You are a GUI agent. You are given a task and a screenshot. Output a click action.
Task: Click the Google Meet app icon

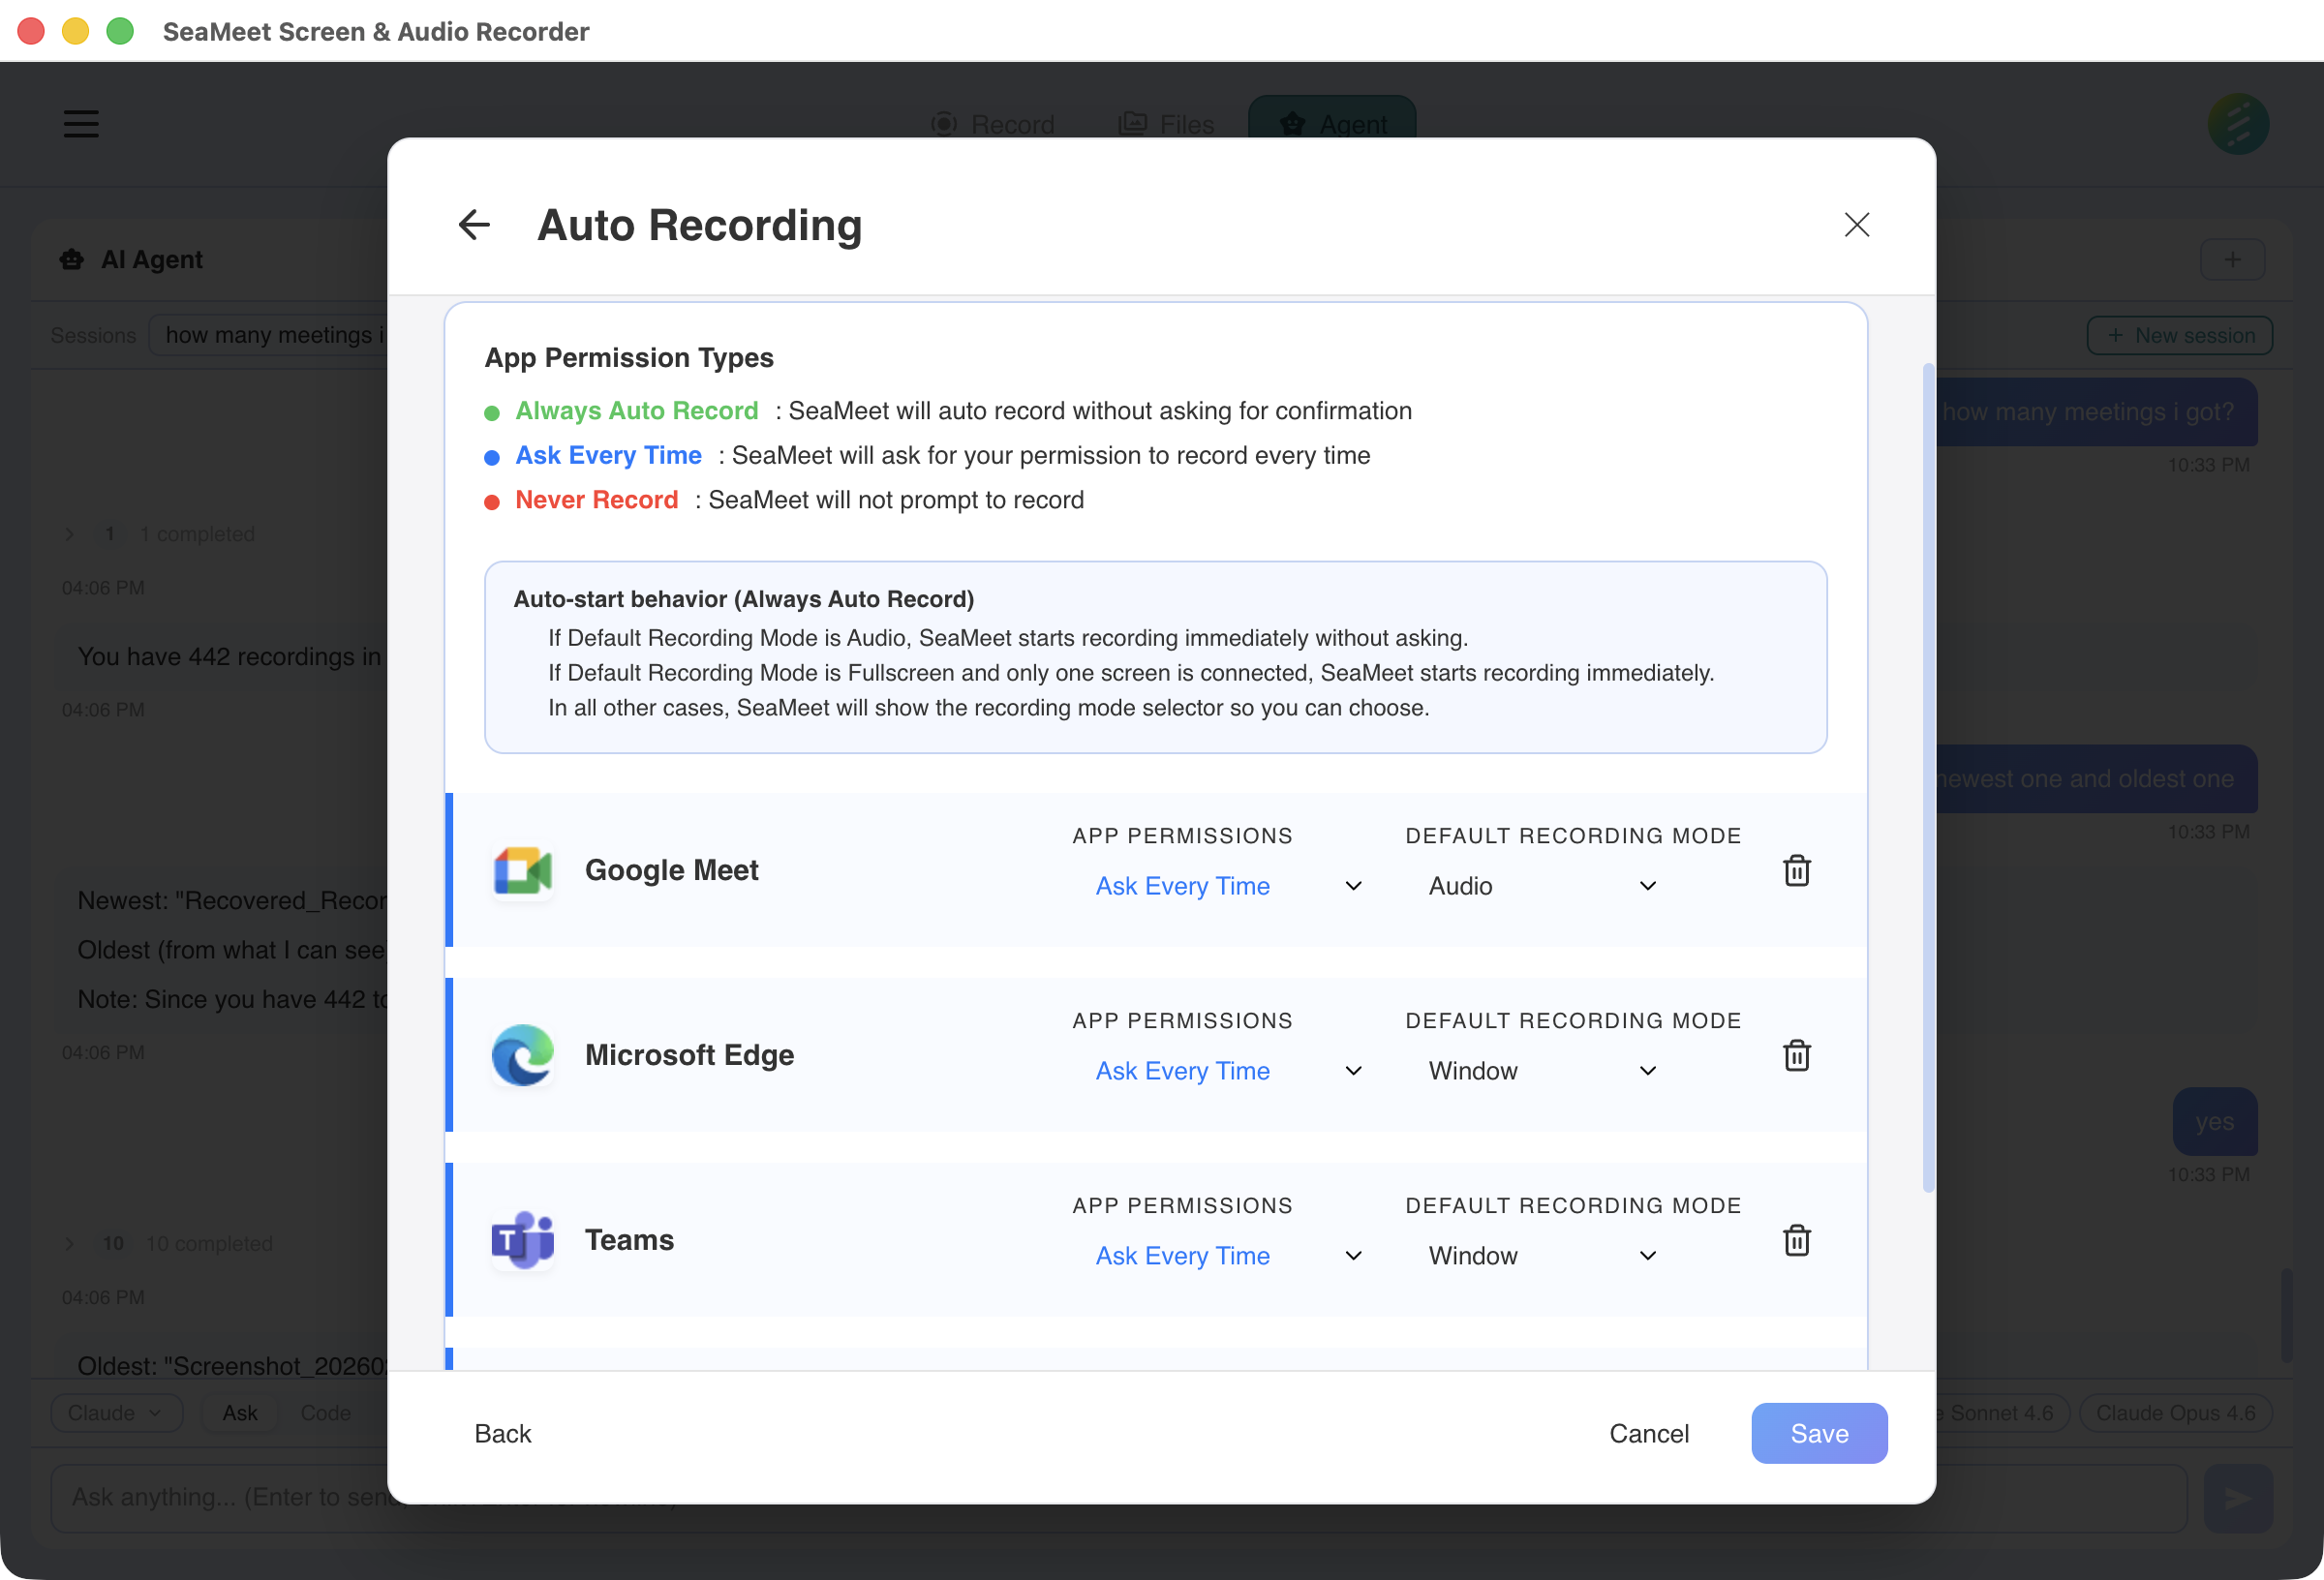coord(521,869)
